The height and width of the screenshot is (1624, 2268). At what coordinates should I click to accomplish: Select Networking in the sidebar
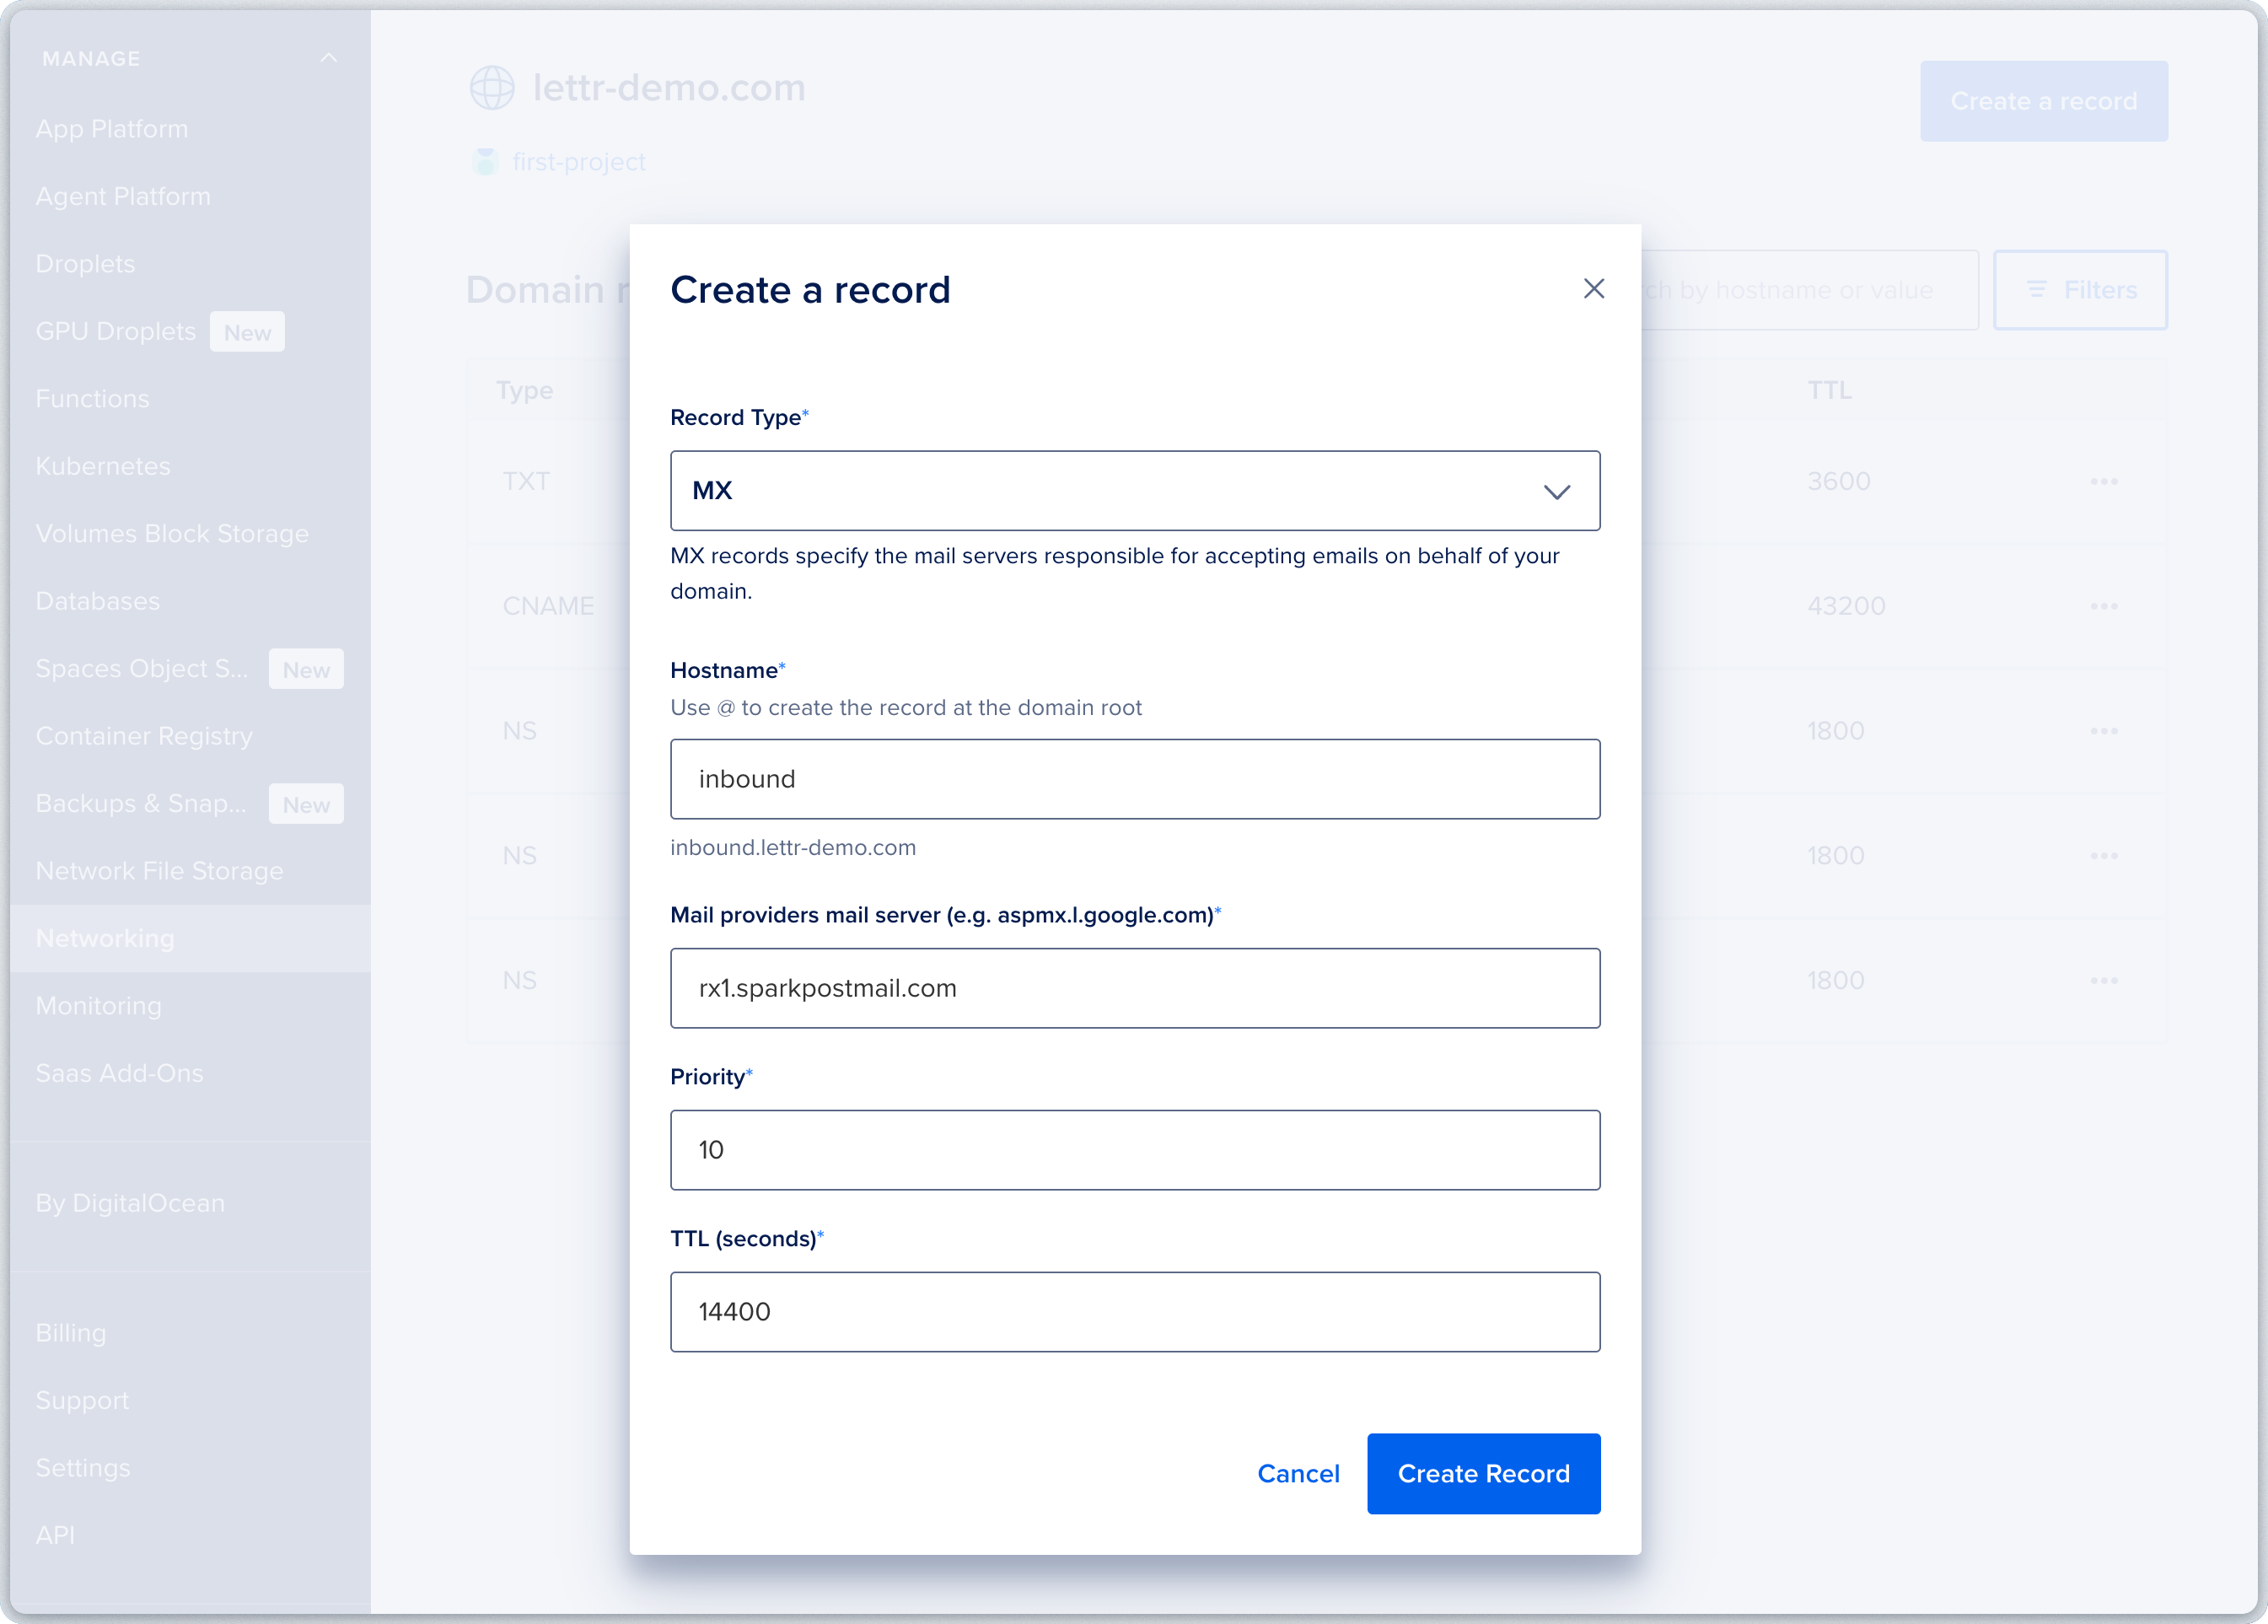click(x=105, y=938)
